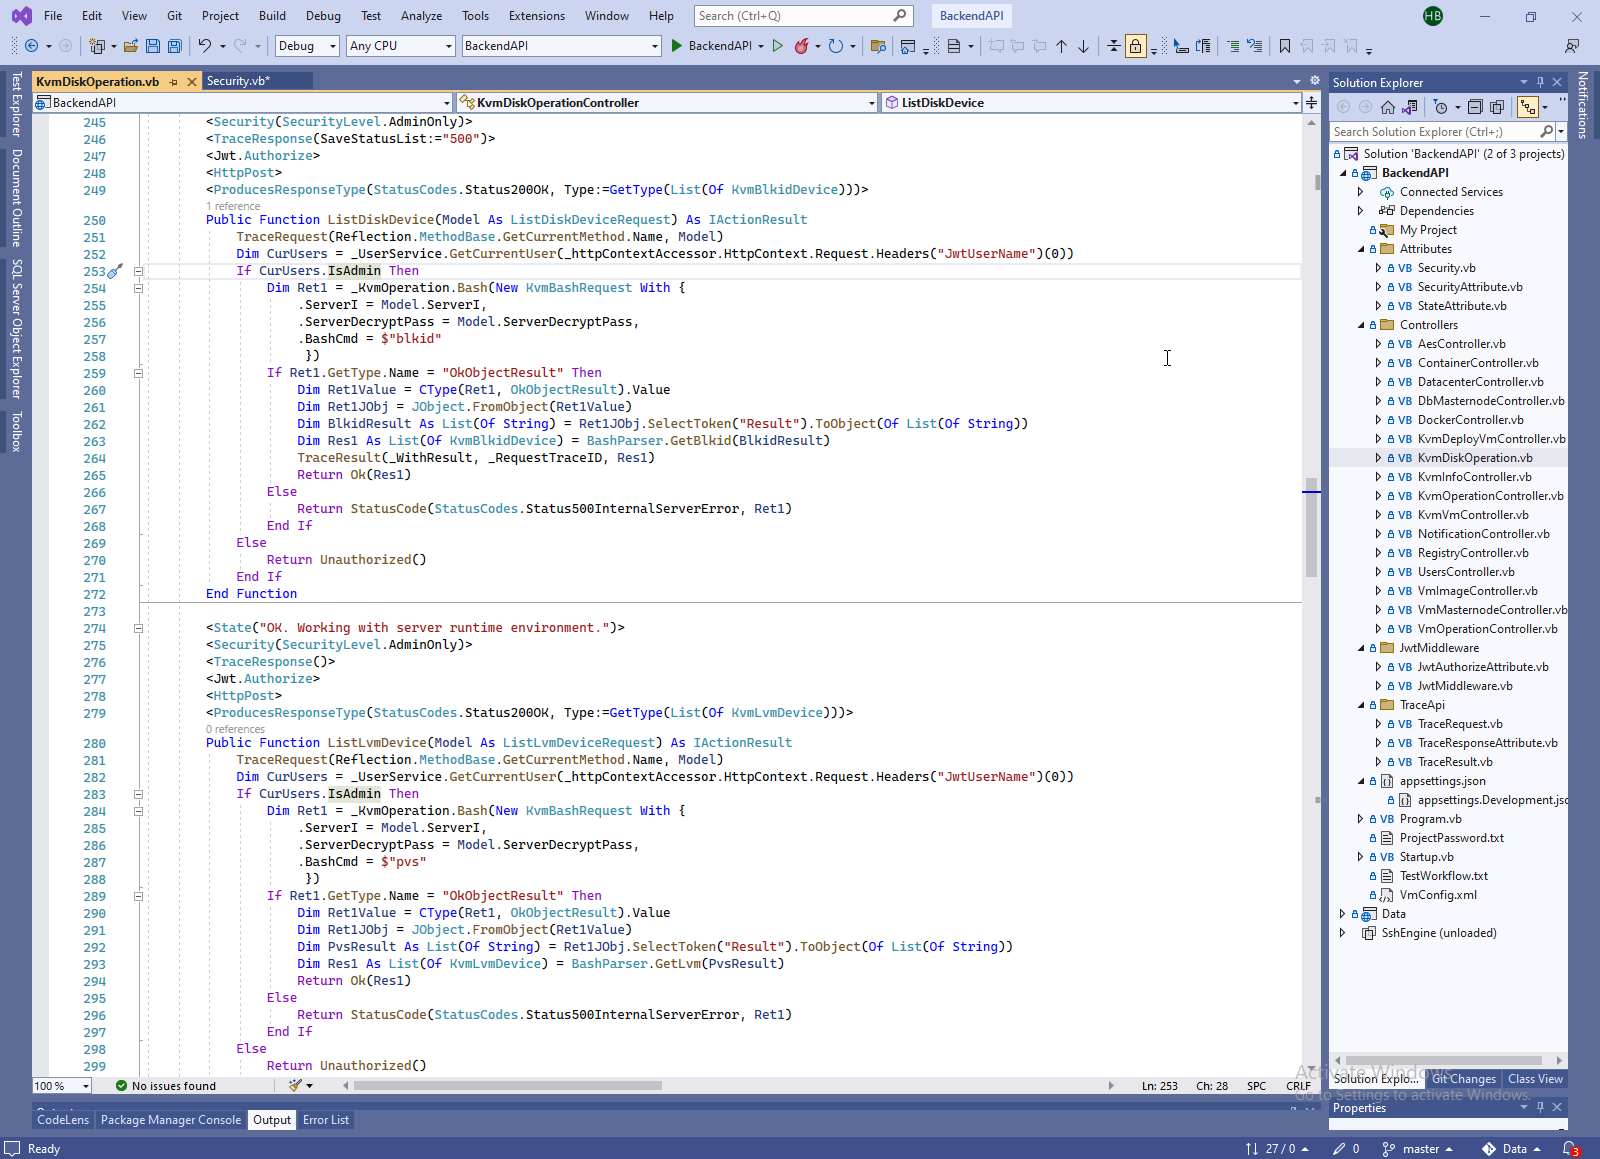Click Collapse All in Solution Explorer toolbar
This screenshot has height=1159, width=1600.
pyautogui.click(x=1475, y=107)
